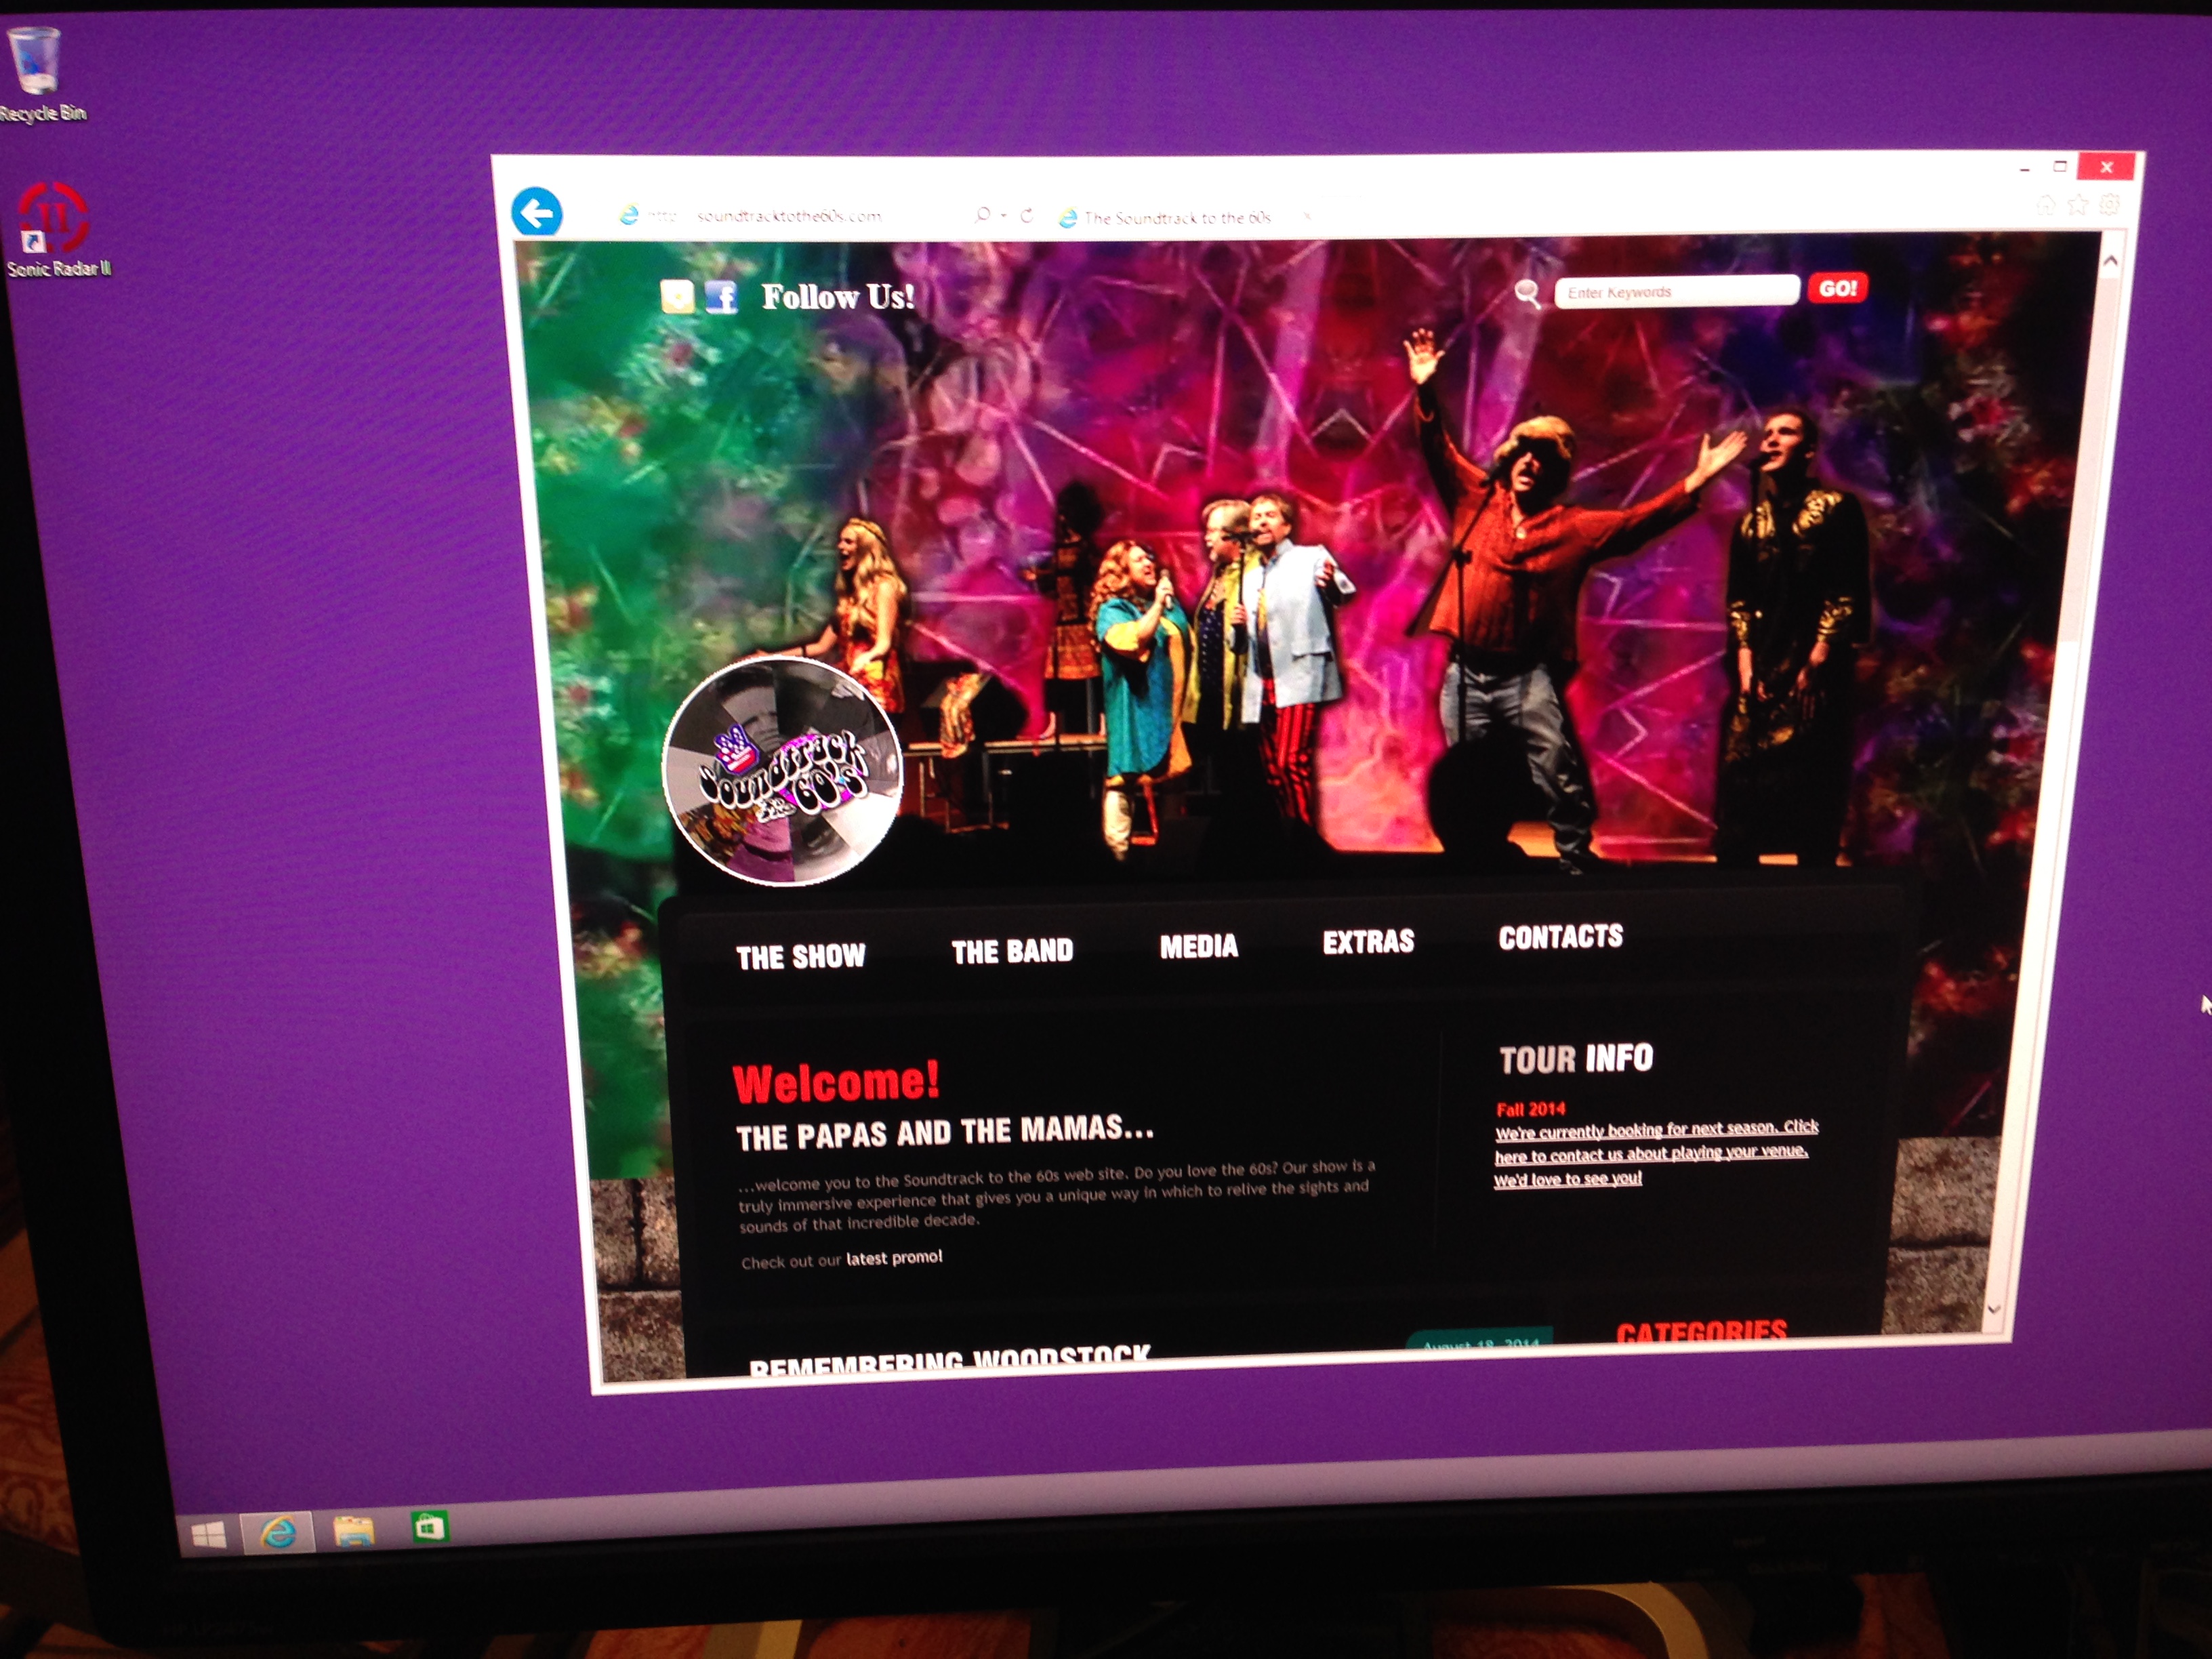Click the scrollbar up arrow
Screen dimensions: 2212x1659
[2111, 260]
